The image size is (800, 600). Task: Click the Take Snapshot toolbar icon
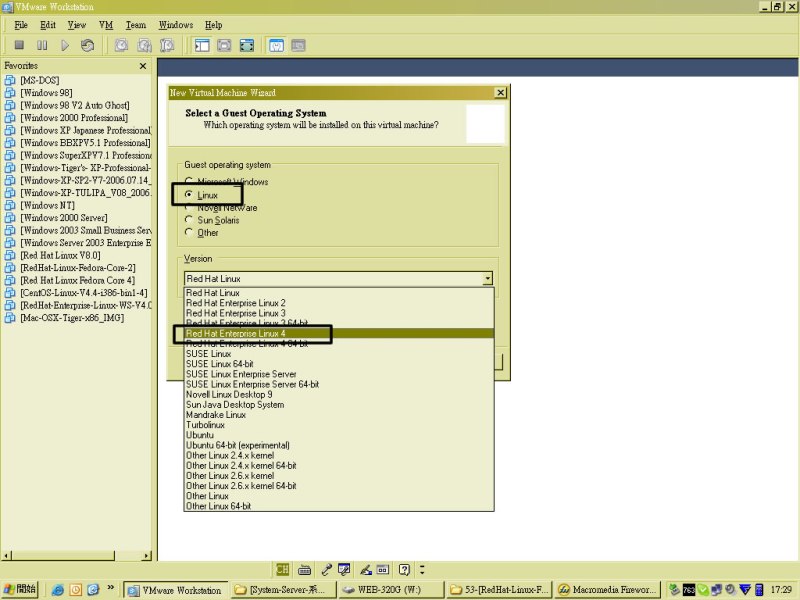[121, 45]
